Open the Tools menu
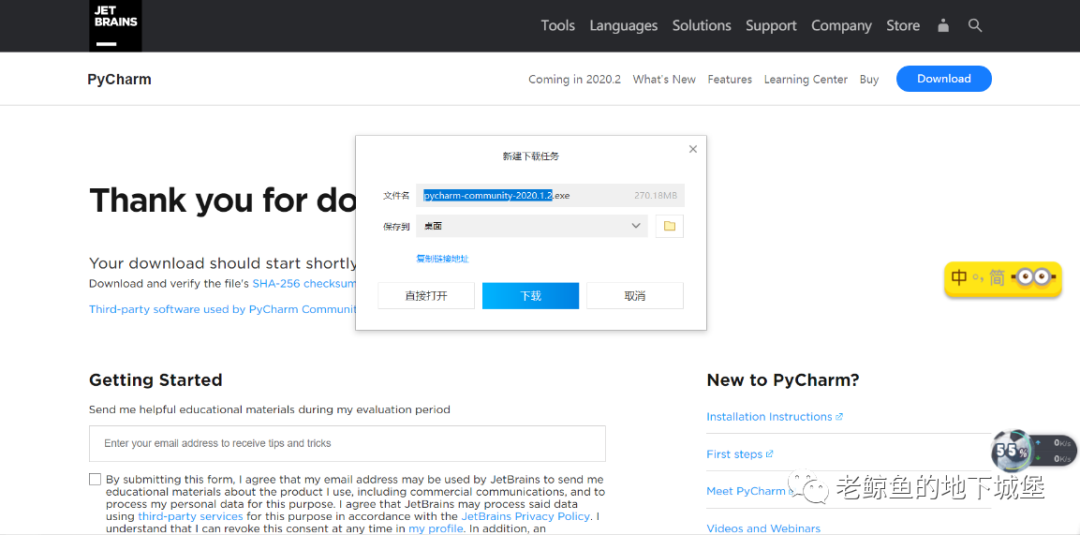The image size is (1080, 535). tap(558, 25)
